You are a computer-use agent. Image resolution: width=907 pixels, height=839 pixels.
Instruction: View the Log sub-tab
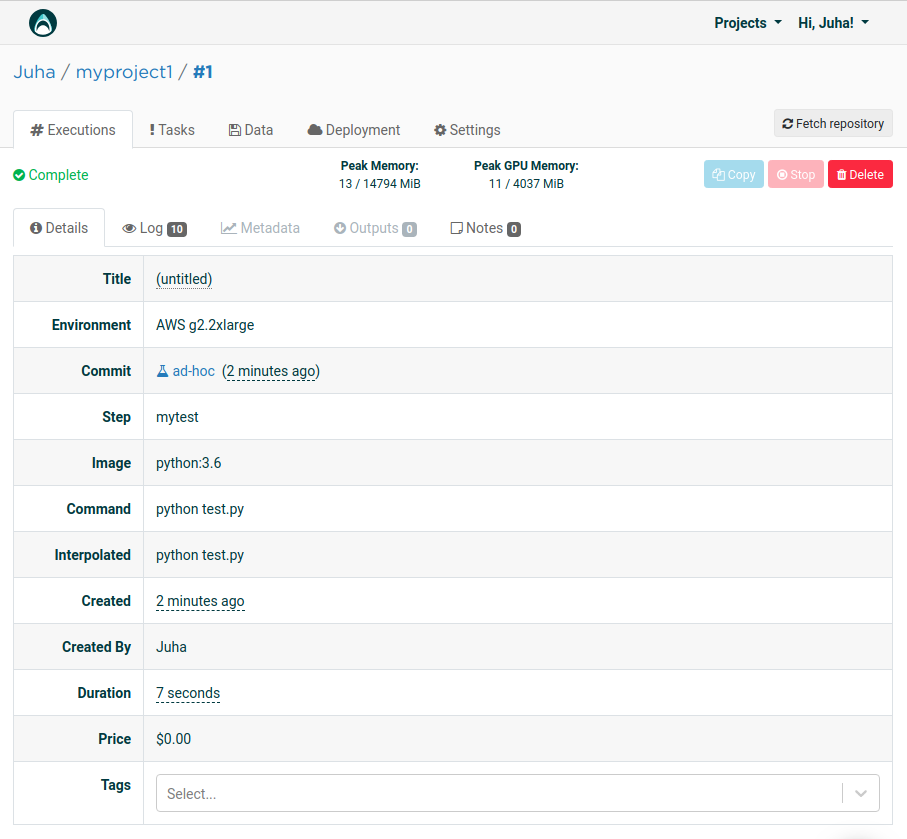tap(154, 228)
